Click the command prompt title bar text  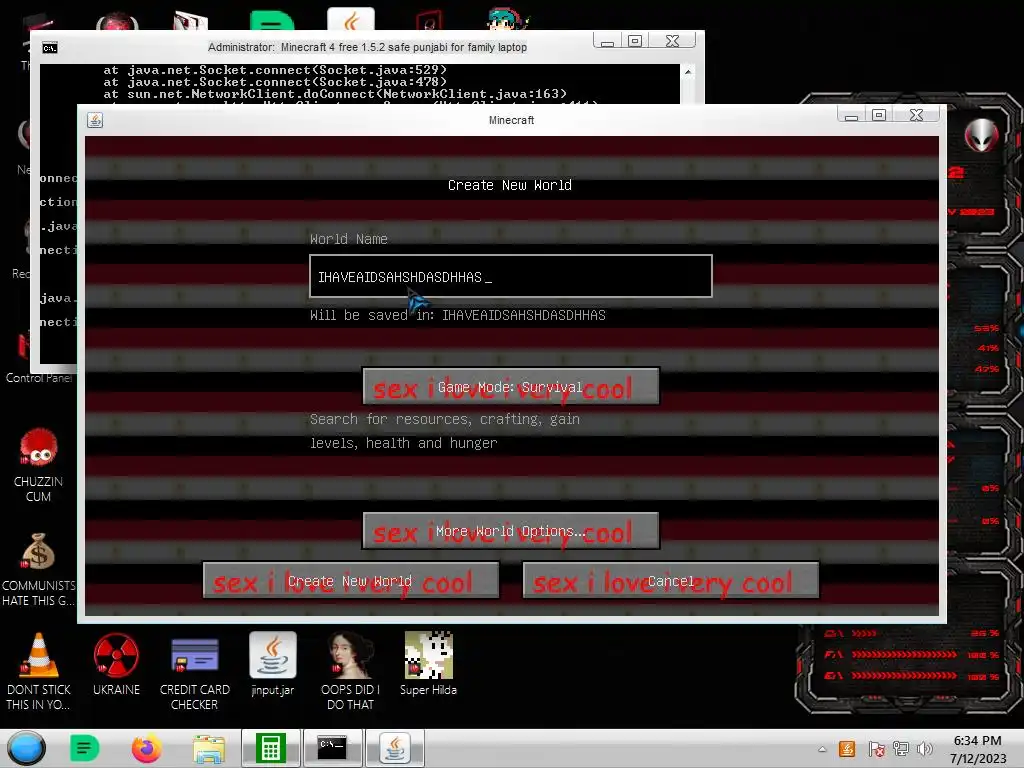[367, 48]
